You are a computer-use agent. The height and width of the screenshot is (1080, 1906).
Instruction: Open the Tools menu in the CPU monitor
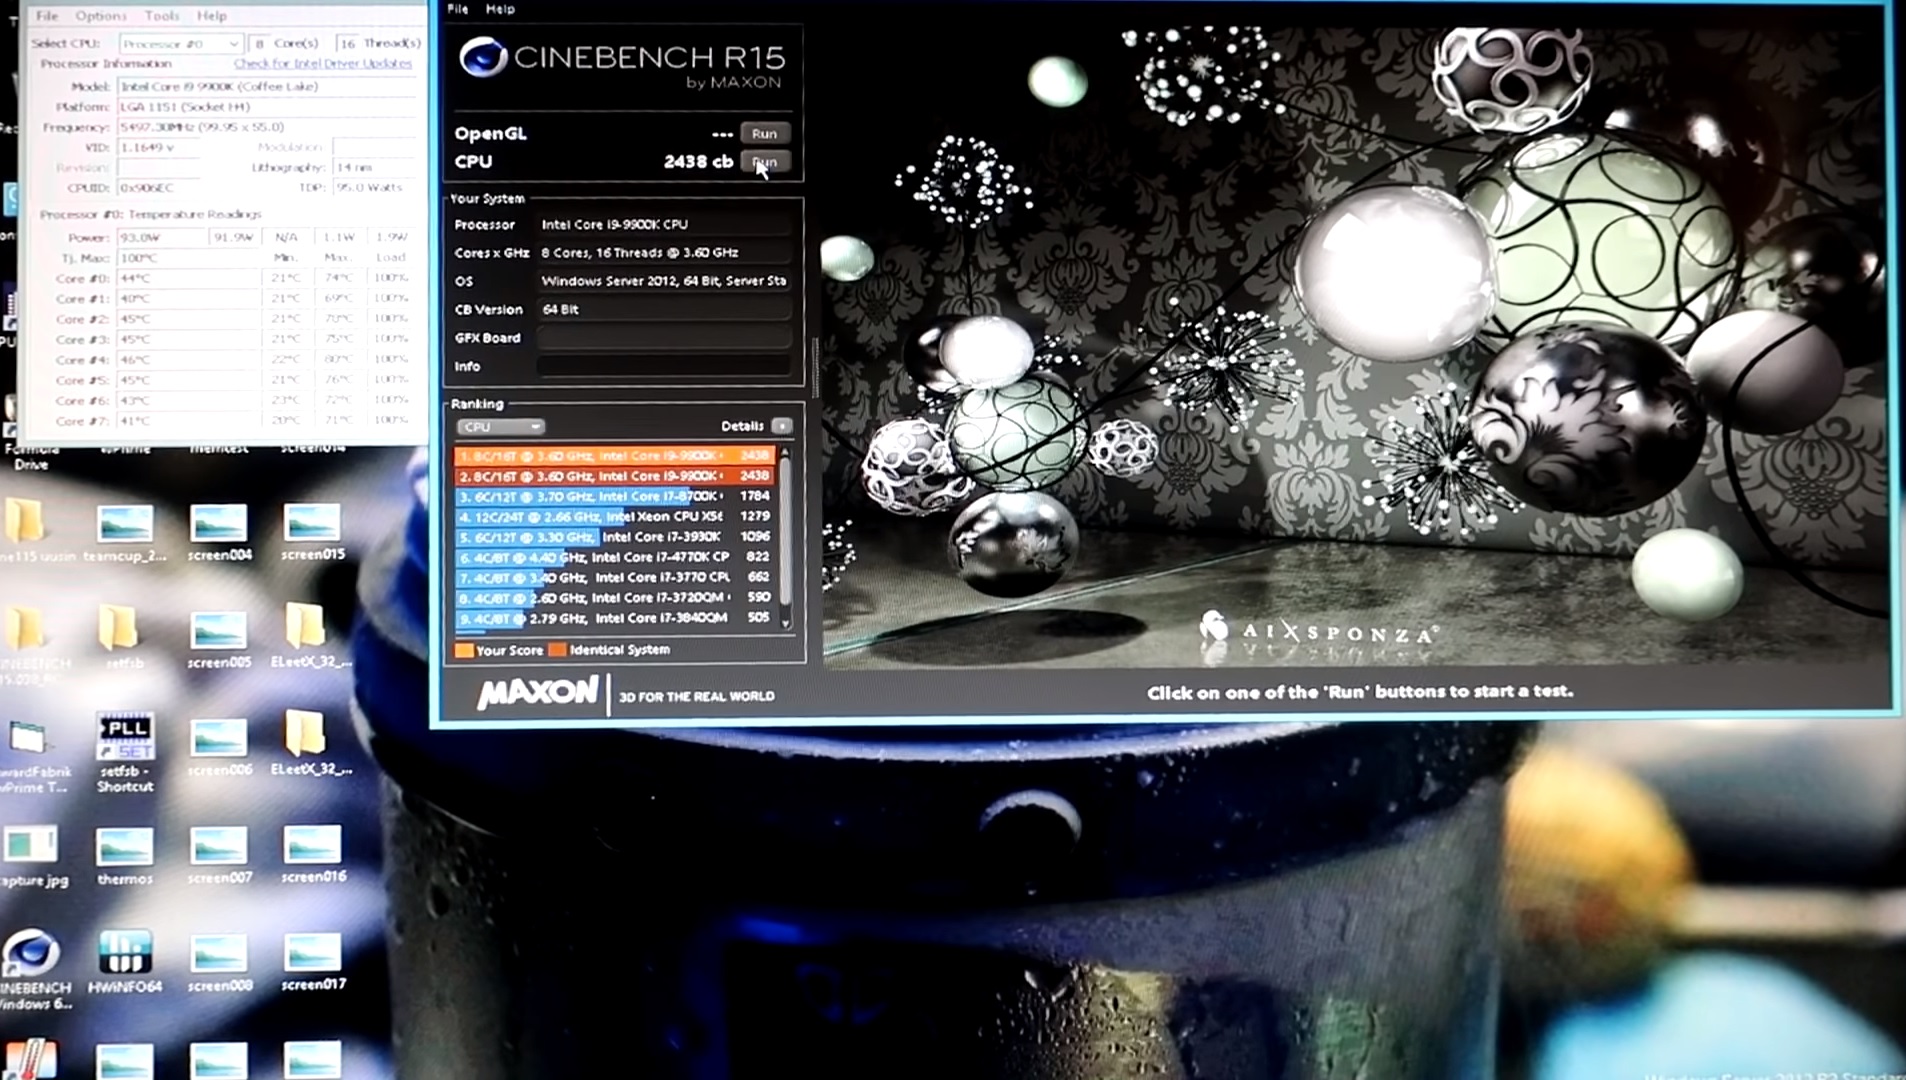click(161, 15)
